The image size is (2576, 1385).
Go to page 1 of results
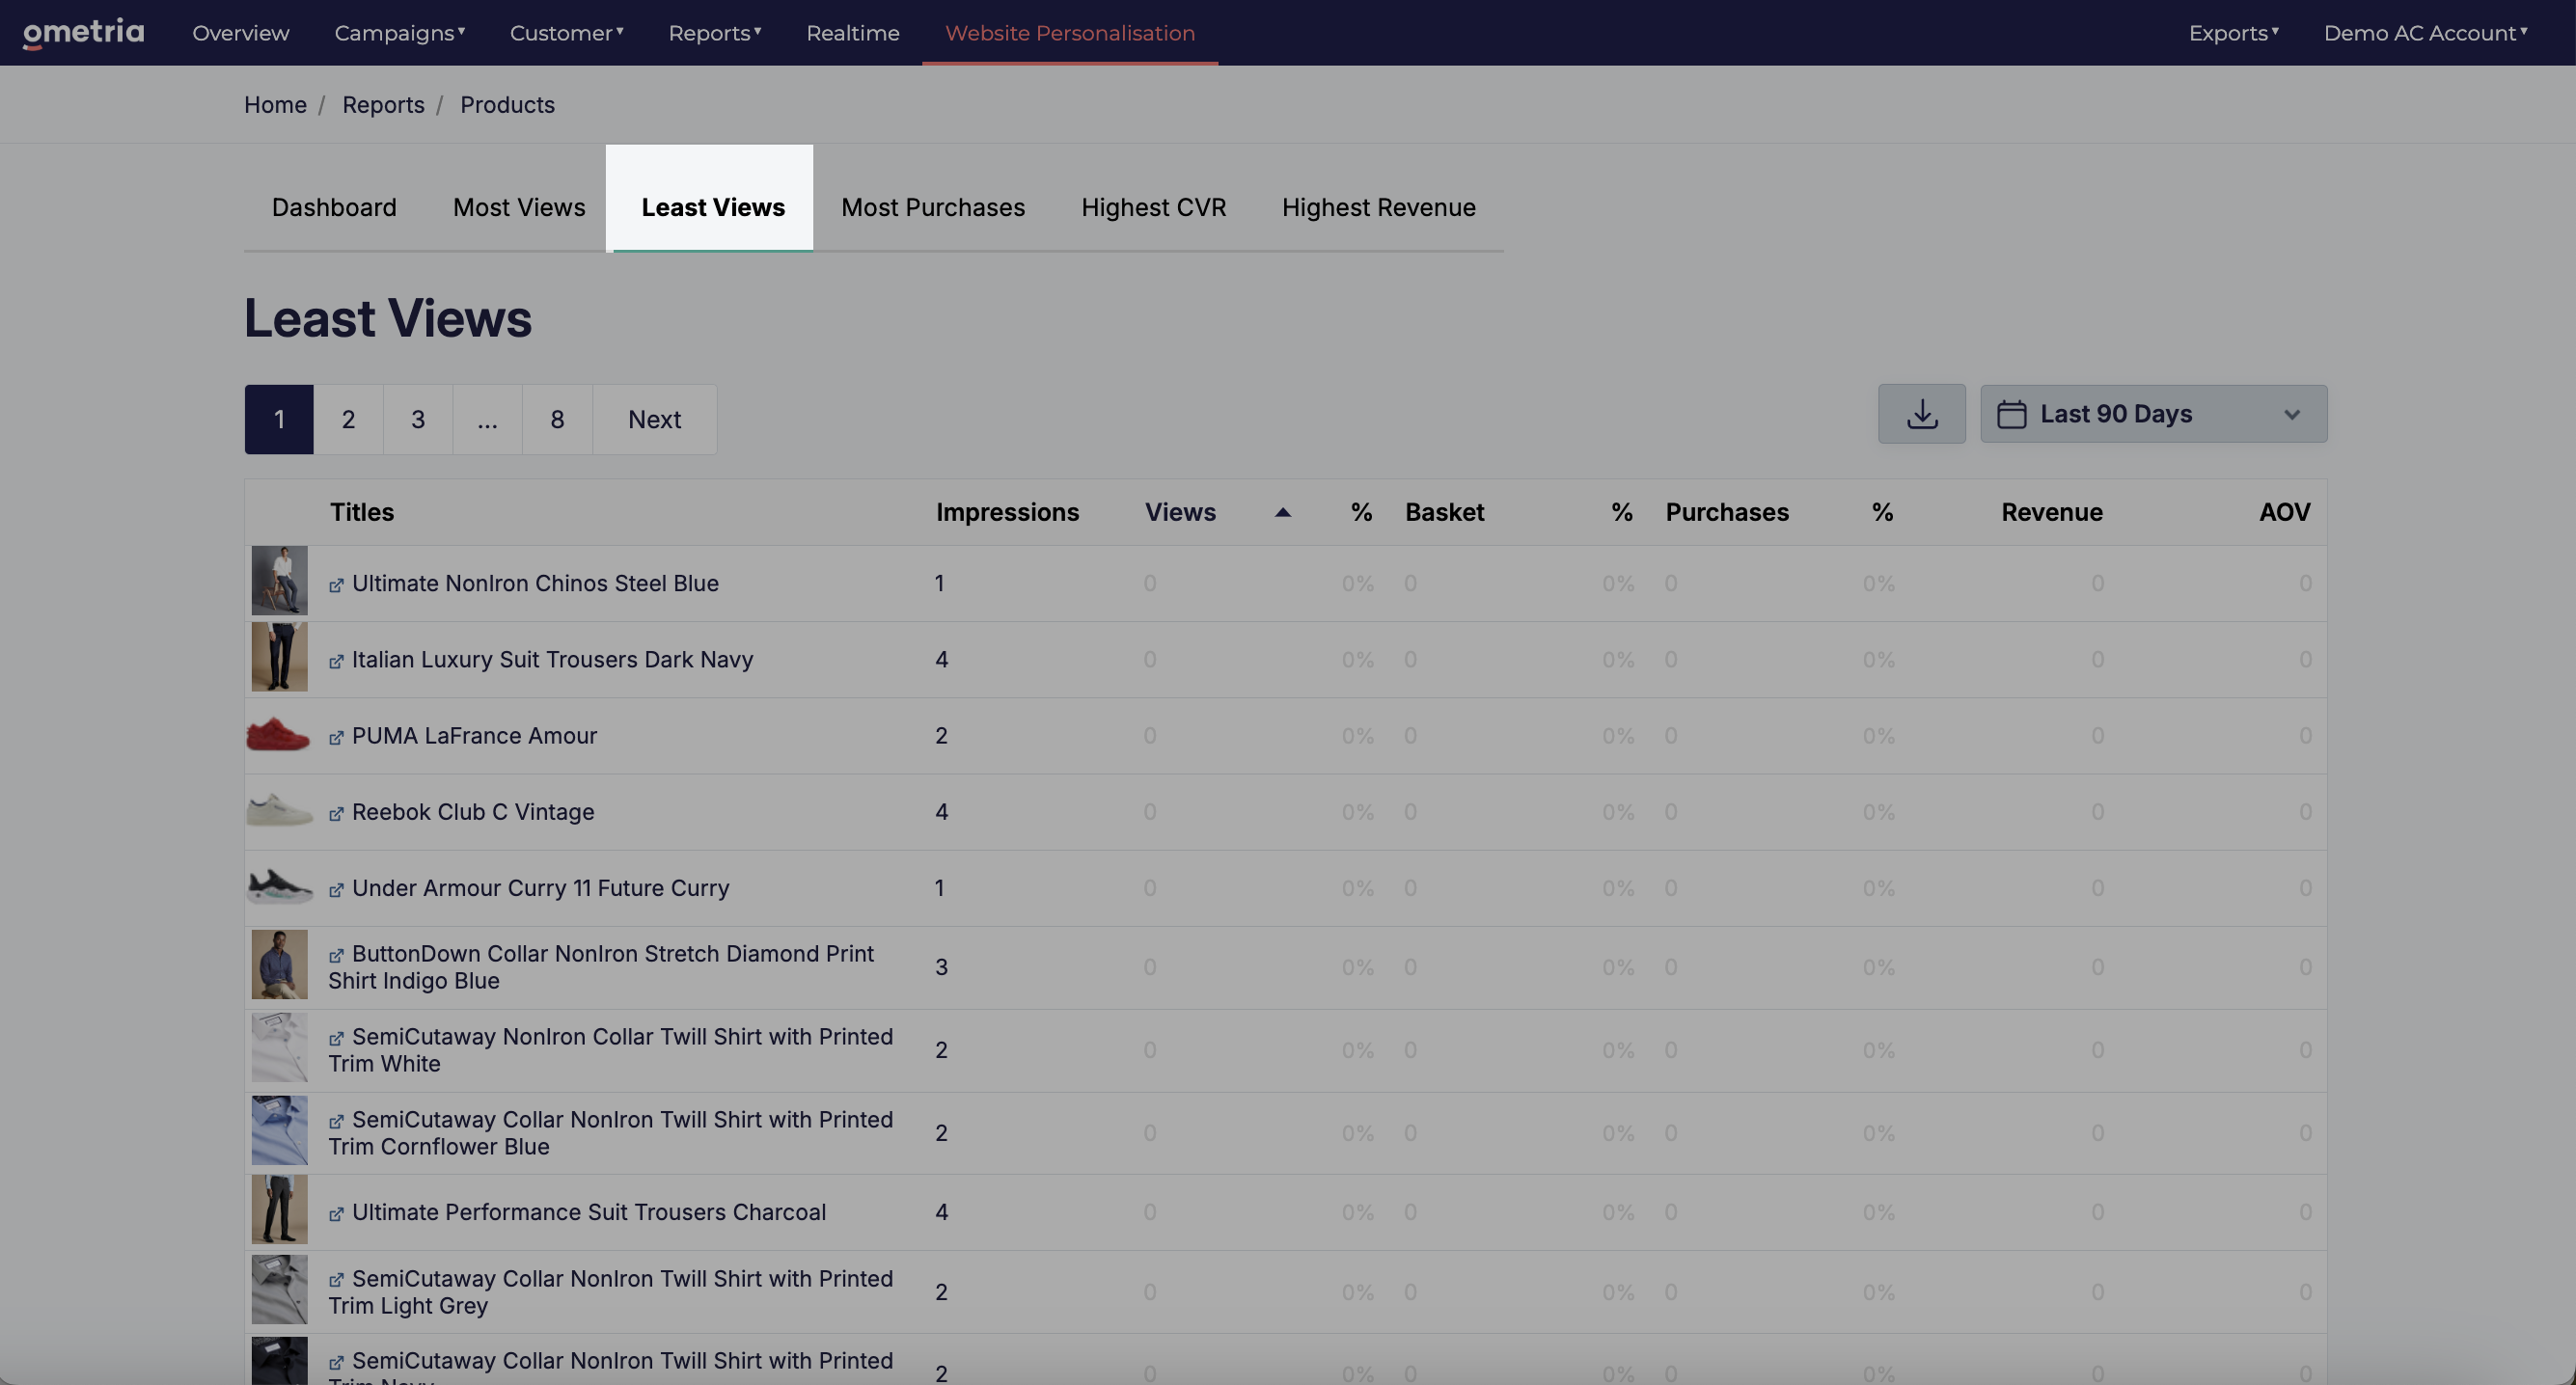coord(279,419)
